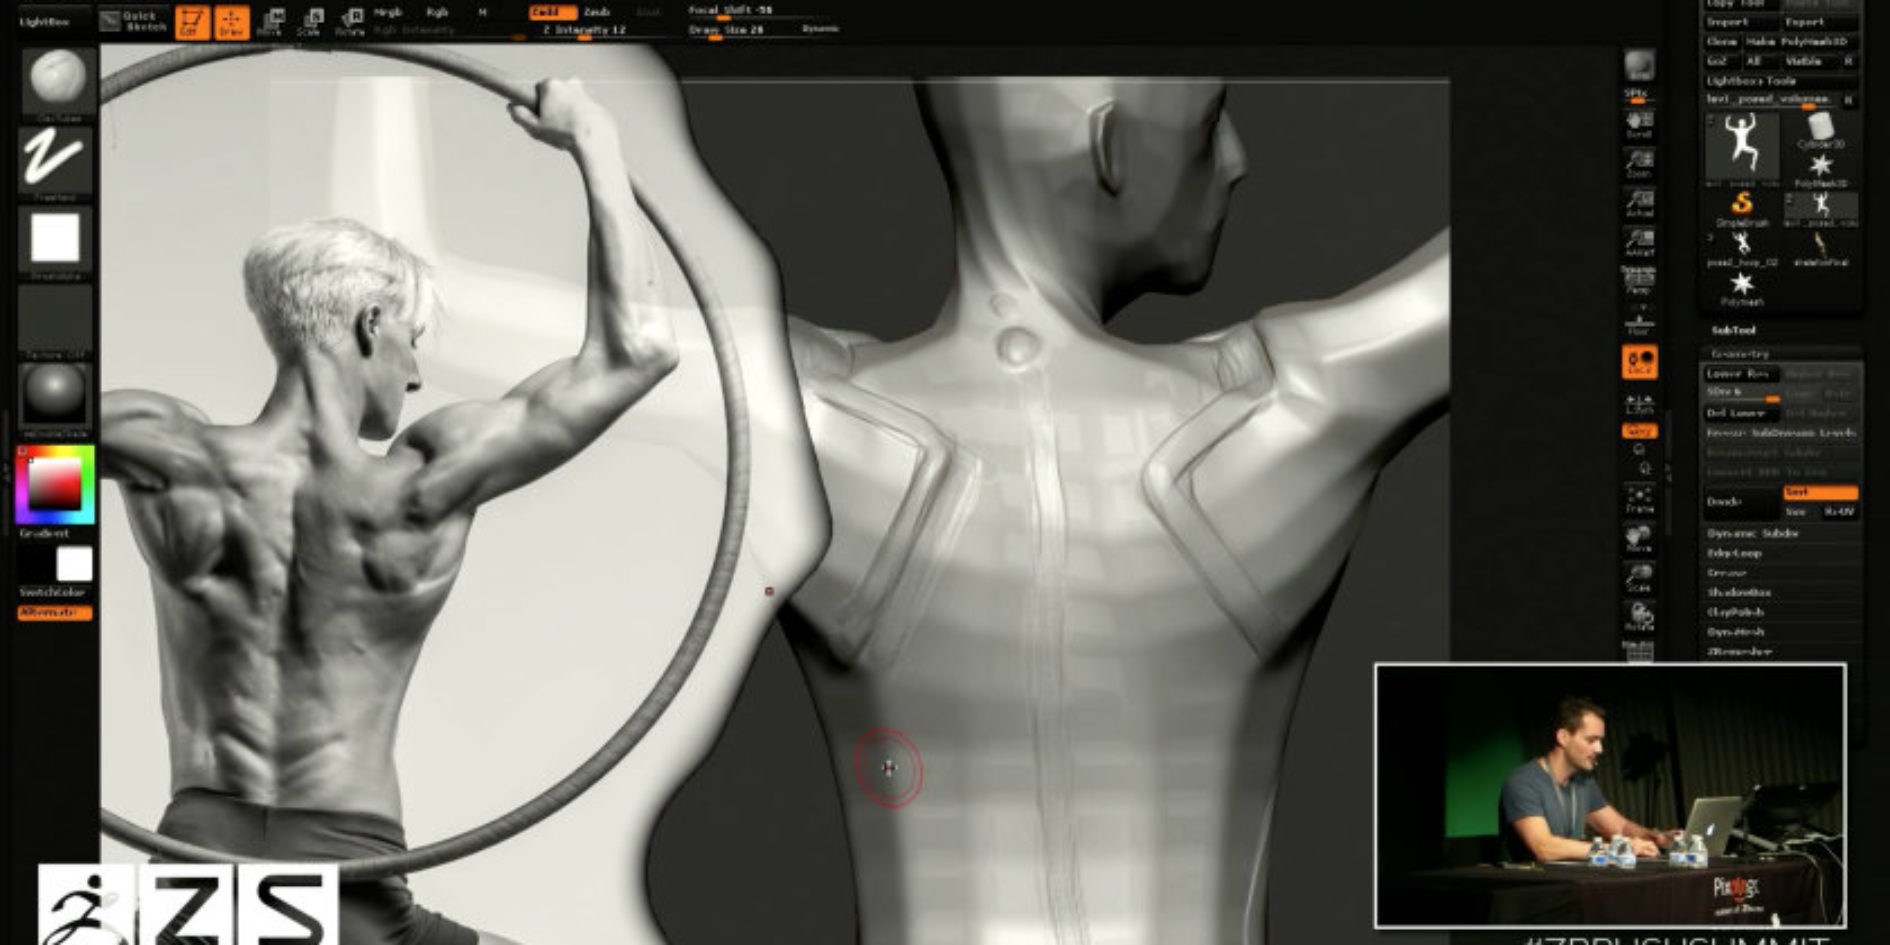This screenshot has height=945, width=1890.
Task: Switch to Zsub sculpt mode
Action: click(597, 13)
